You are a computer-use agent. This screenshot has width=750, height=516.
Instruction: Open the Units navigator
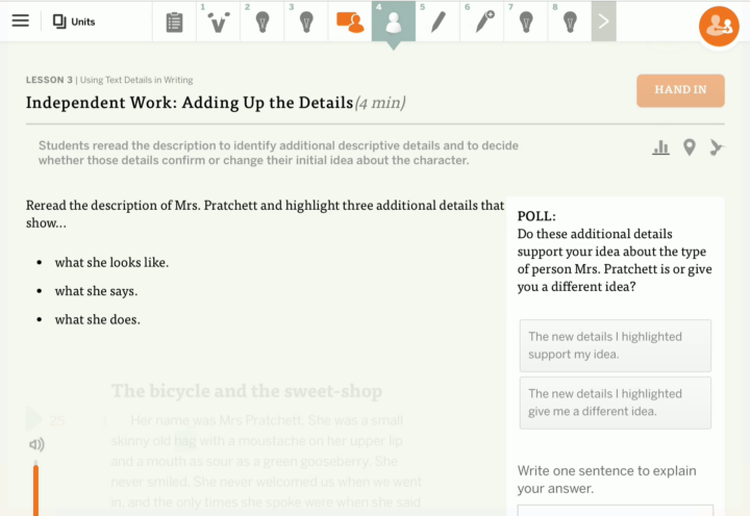click(x=74, y=22)
